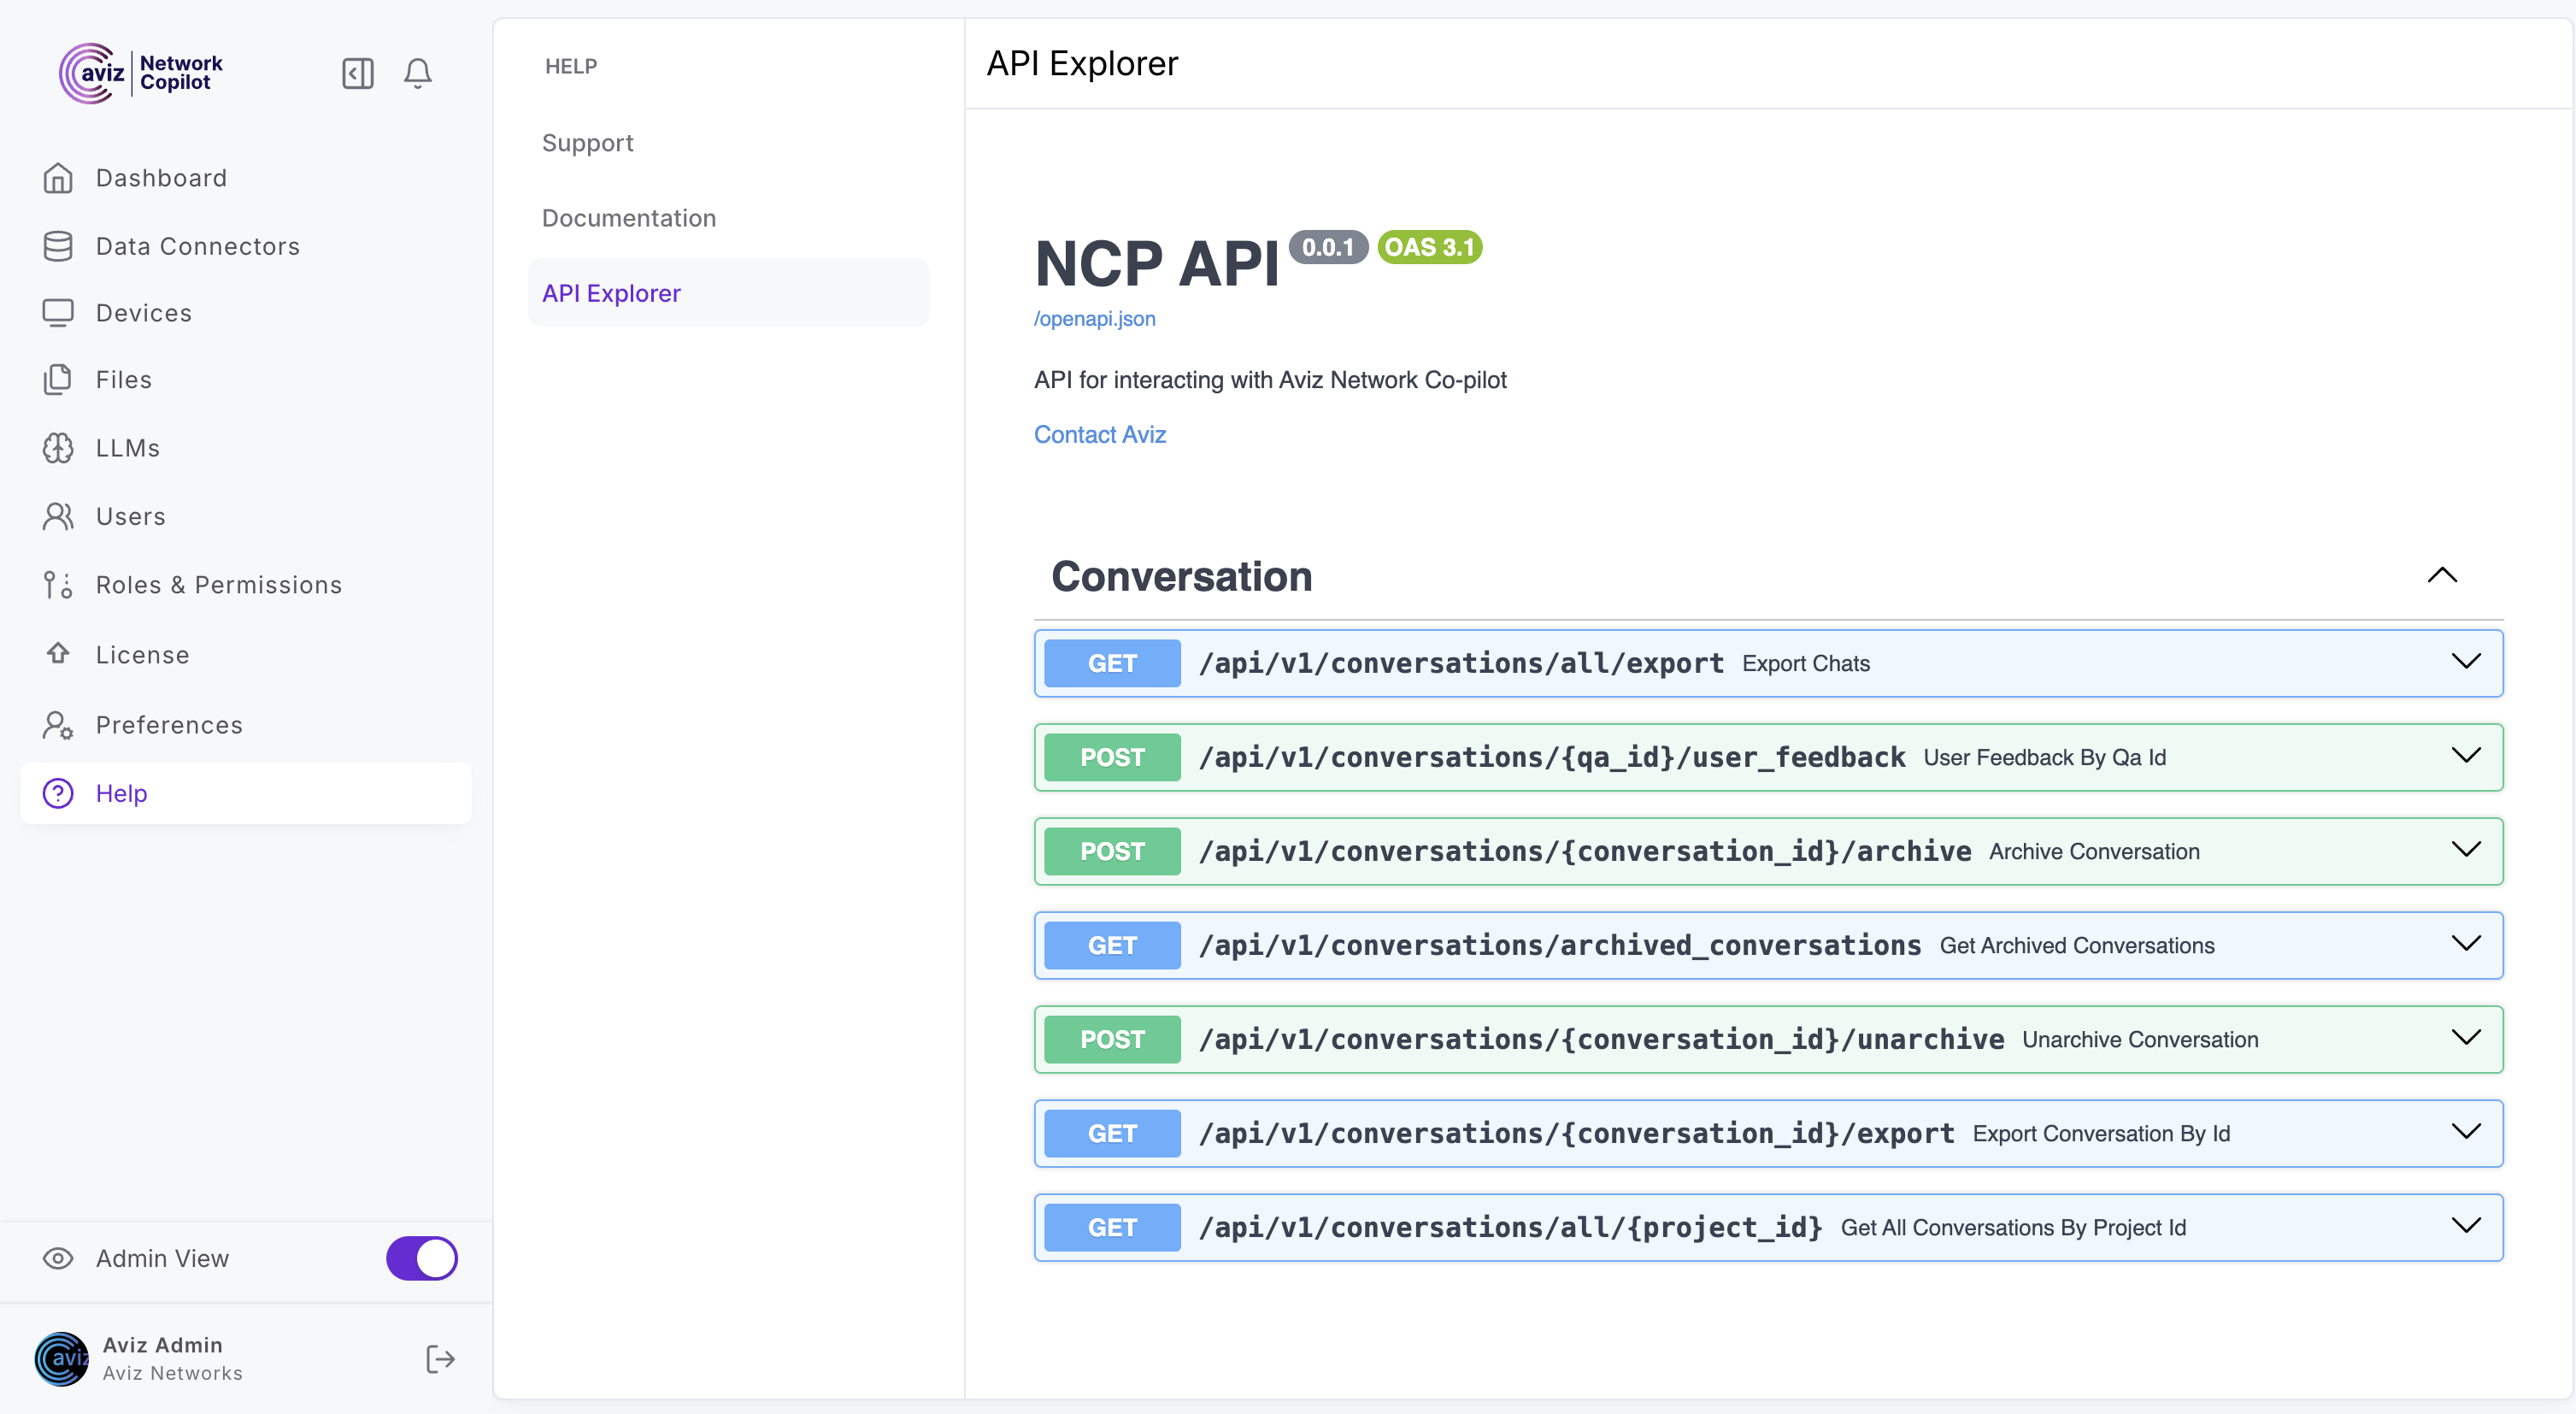Click the Files documents icon
The height and width of the screenshot is (1414, 2576).
(58, 380)
